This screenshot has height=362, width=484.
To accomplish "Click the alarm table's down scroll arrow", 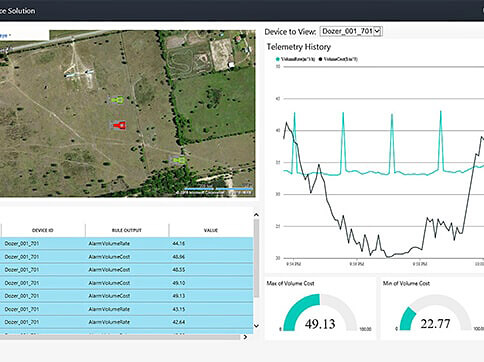I will [256, 326].
